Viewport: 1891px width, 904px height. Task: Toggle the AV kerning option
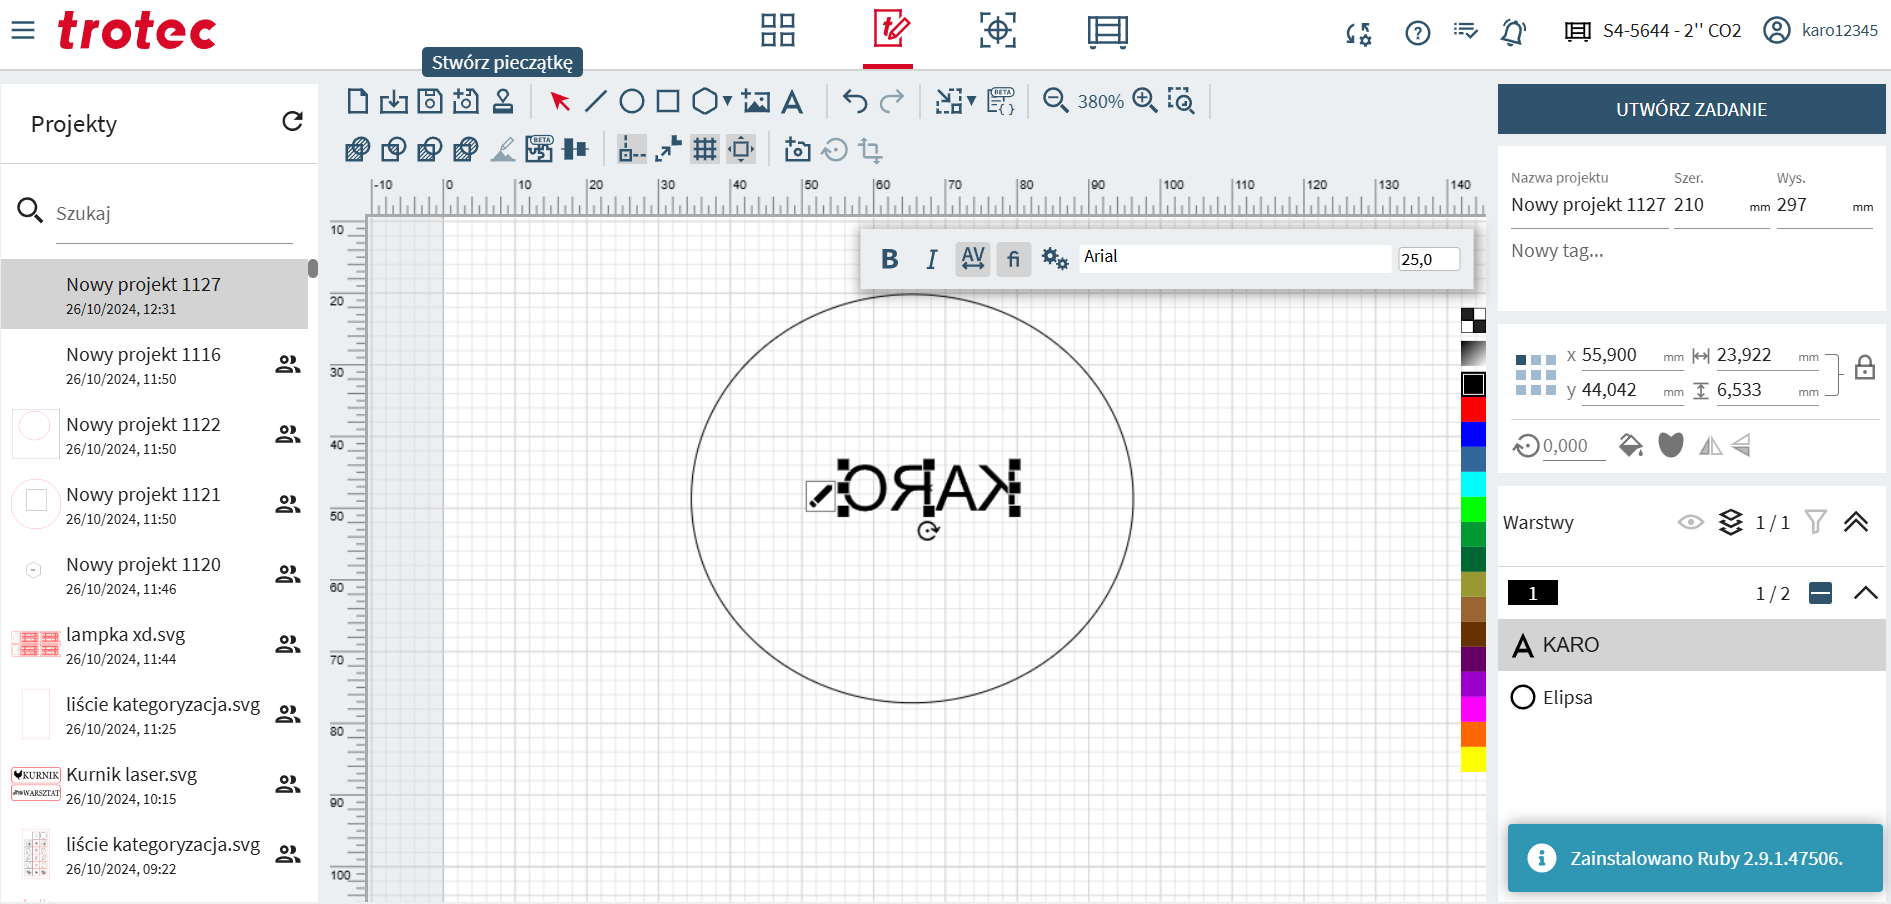coord(973,259)
